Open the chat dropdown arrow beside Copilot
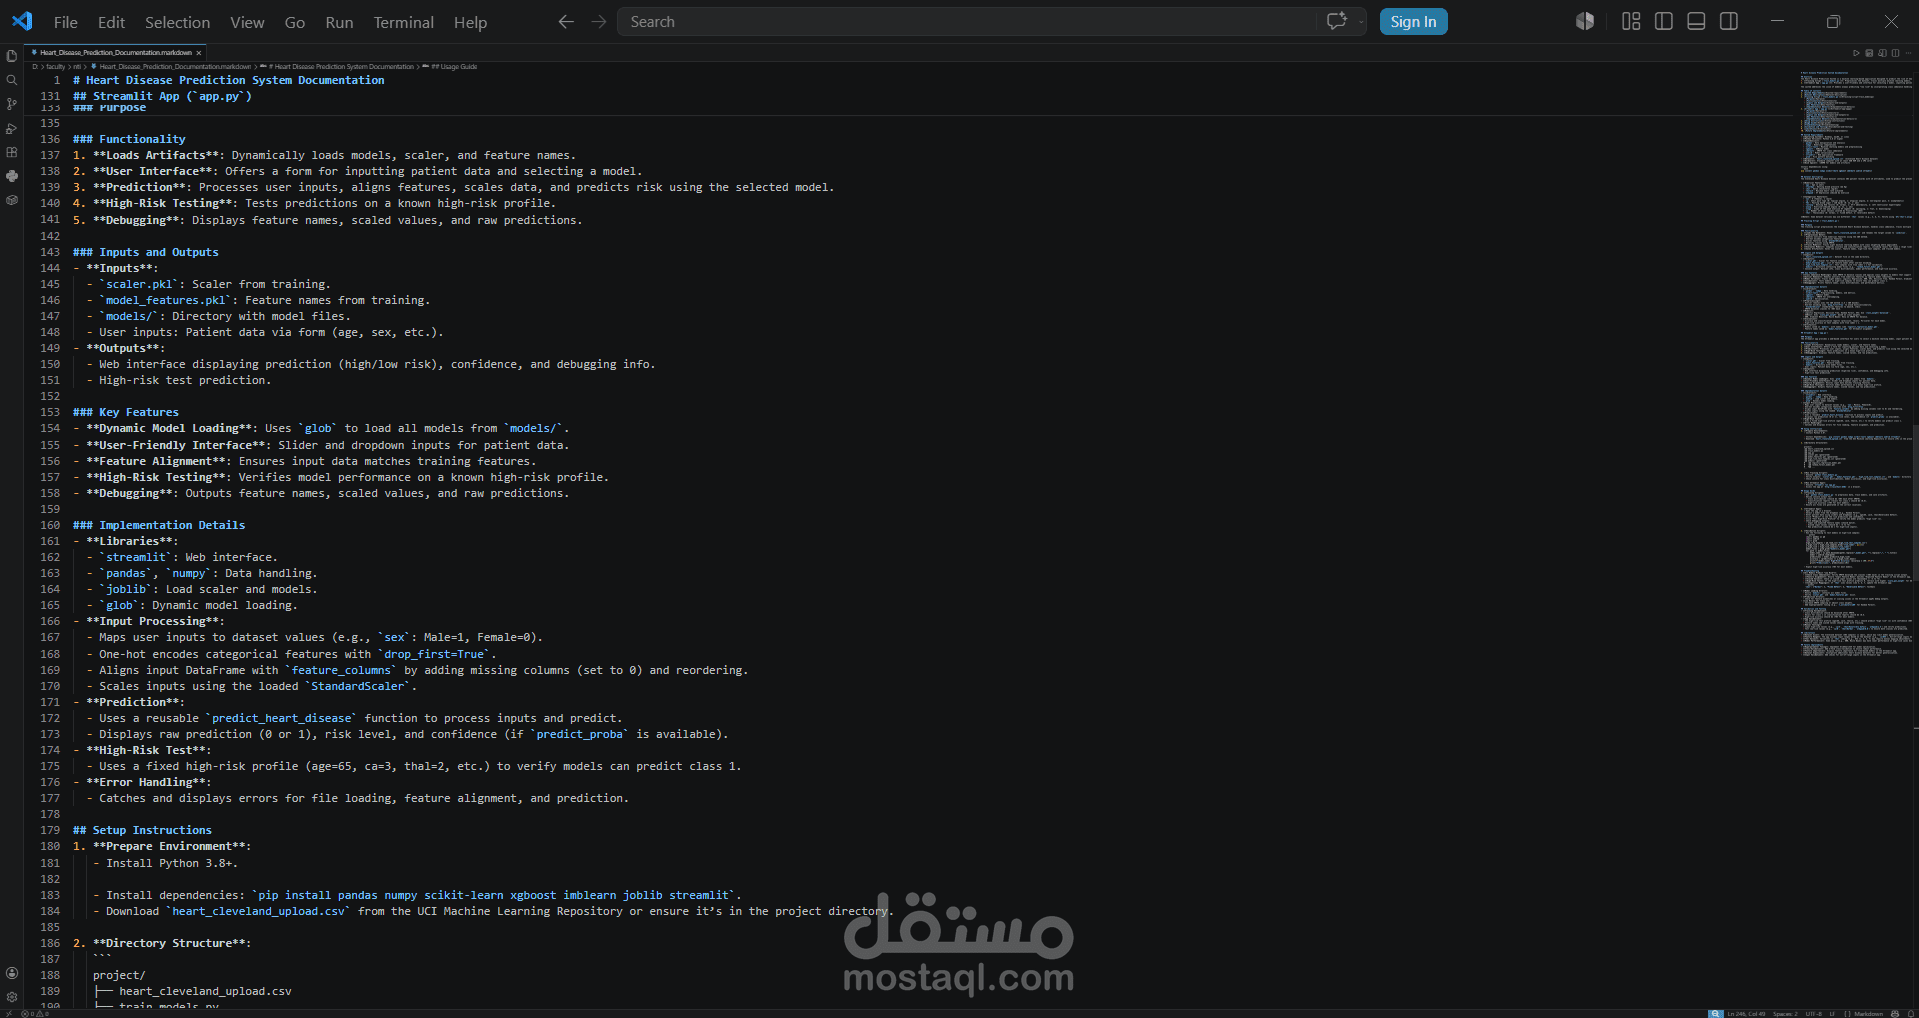This screenshot has width=1919, height=1018. pyautogui.click(x=1361, y=22)
